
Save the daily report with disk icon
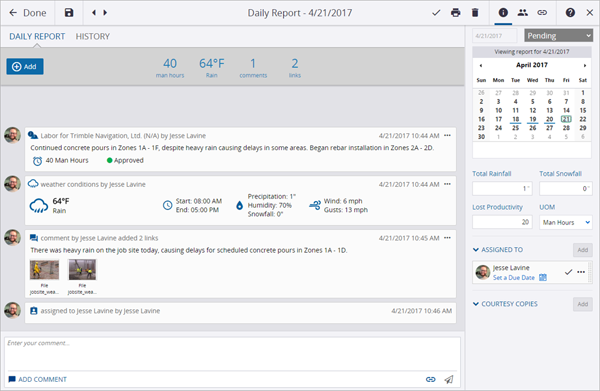click(x=69, y=13)
